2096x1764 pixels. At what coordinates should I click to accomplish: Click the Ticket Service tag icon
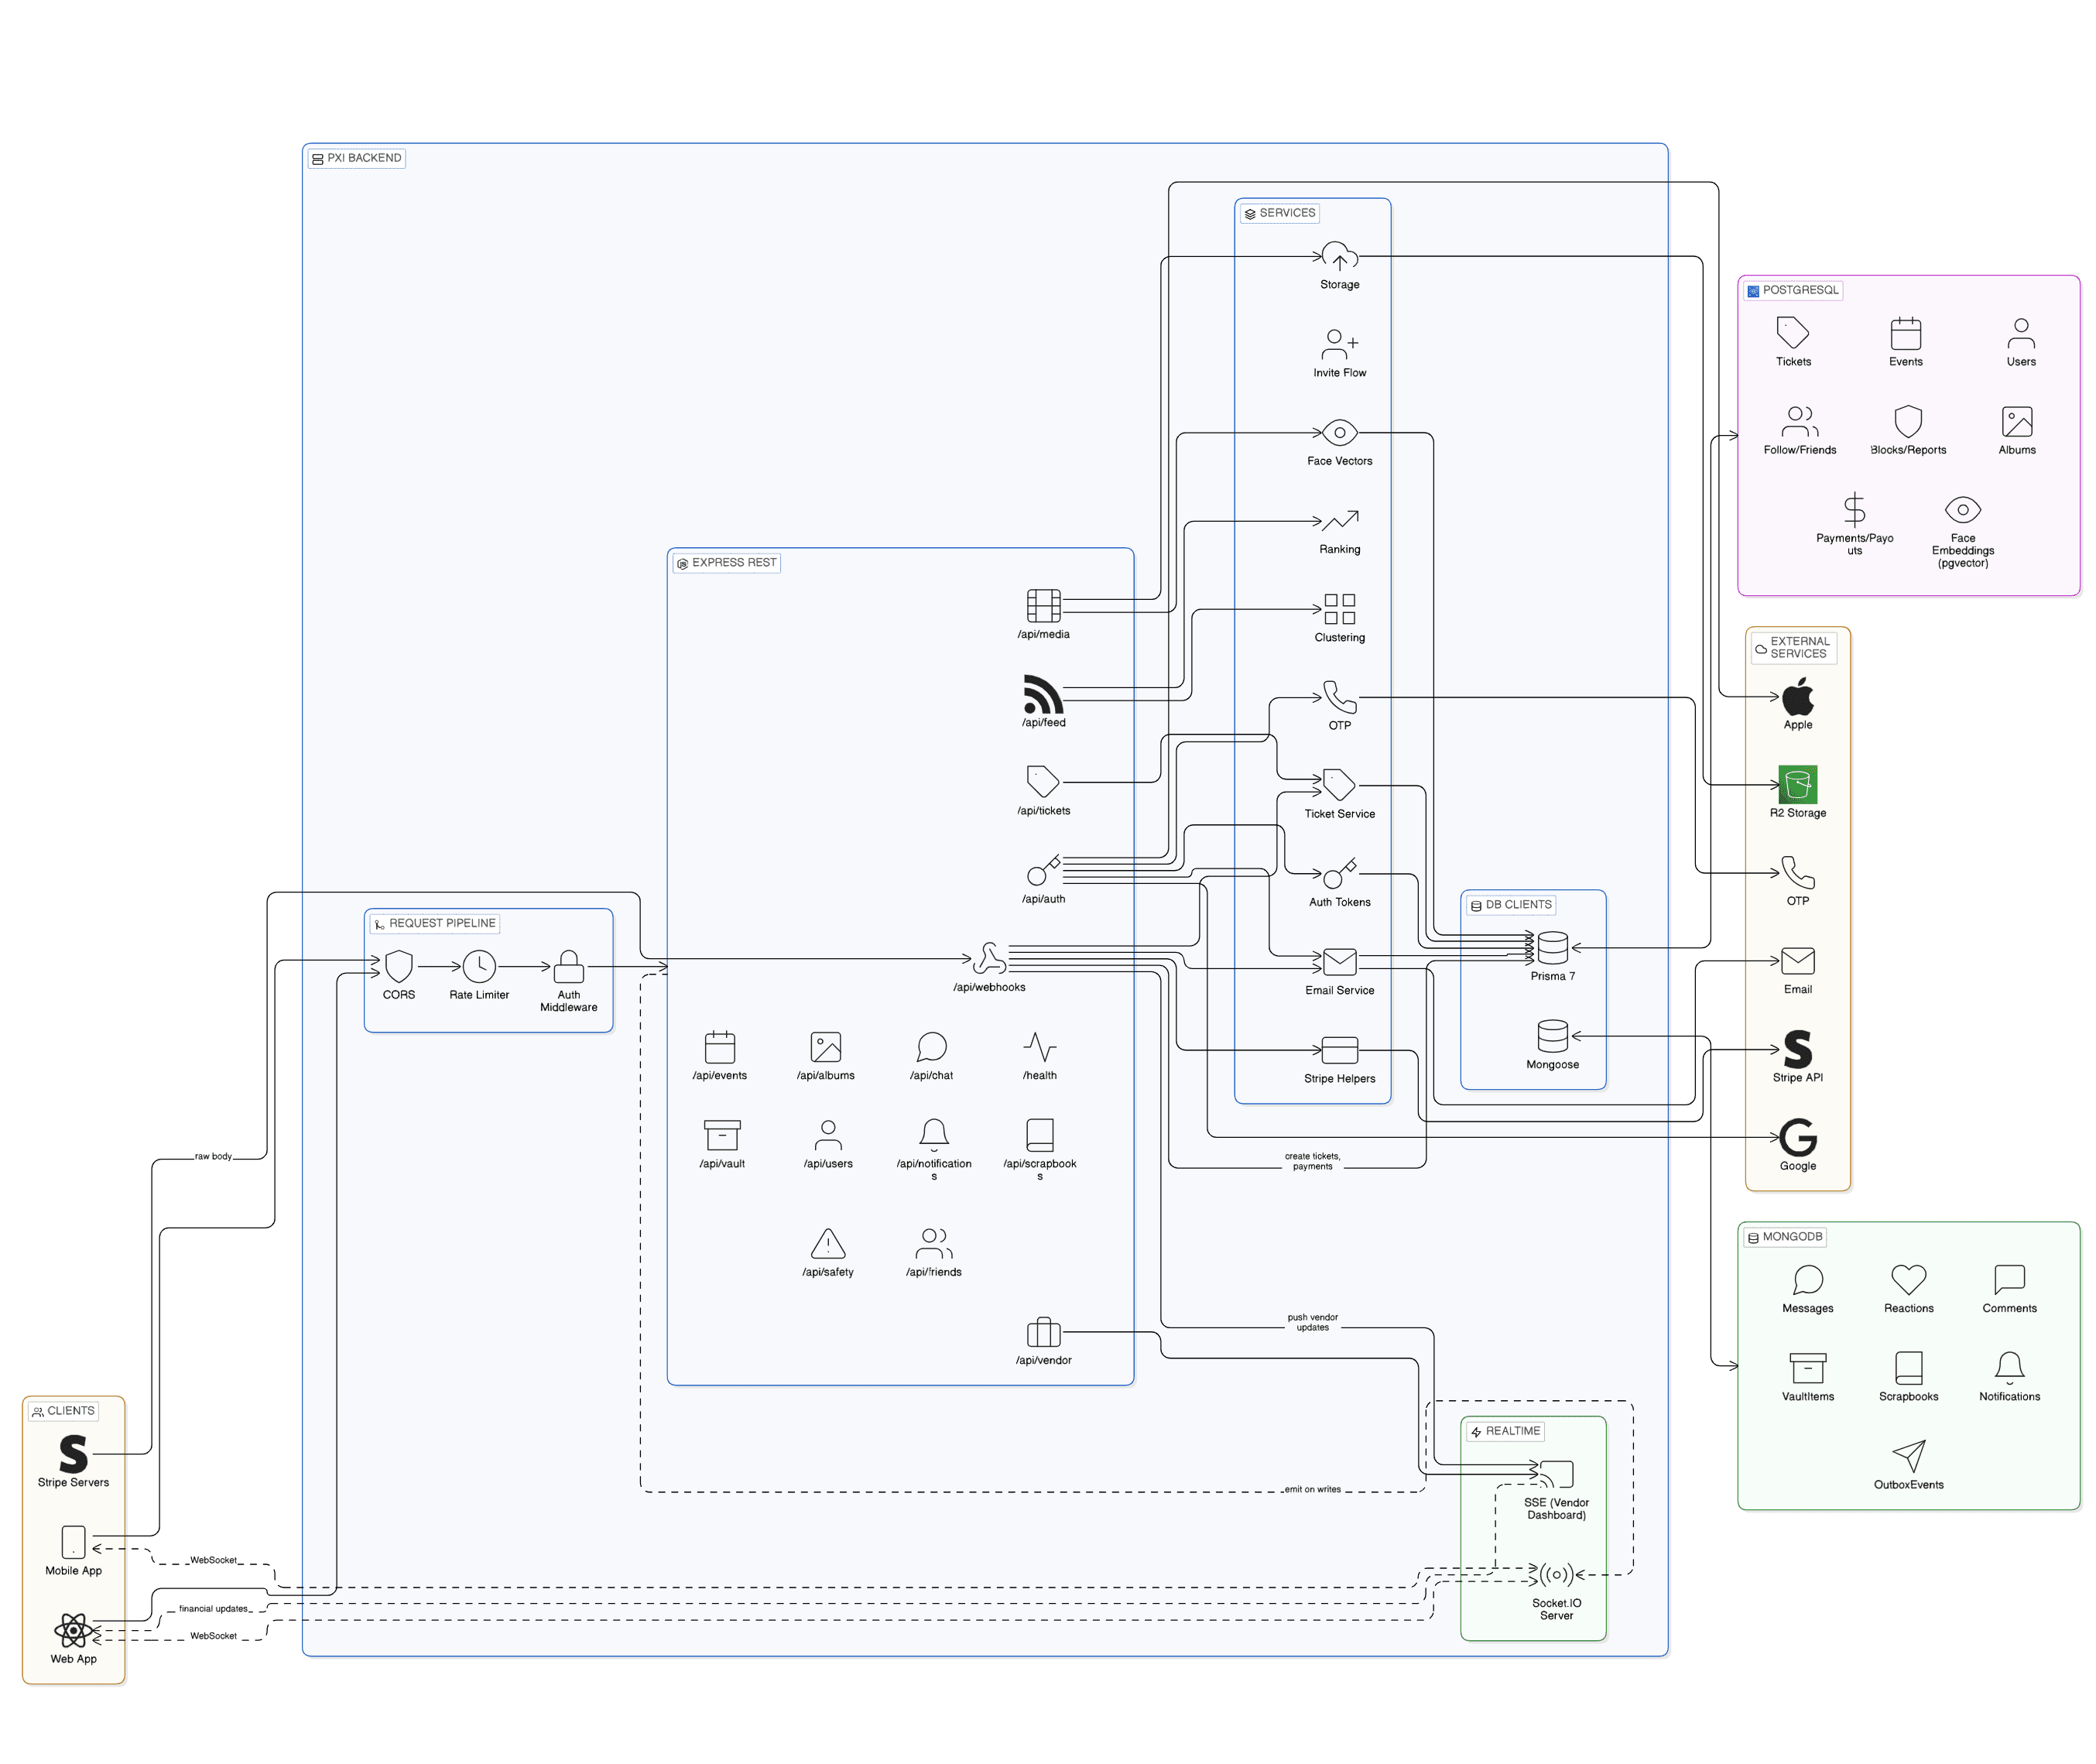click(x=1339, y=785)
